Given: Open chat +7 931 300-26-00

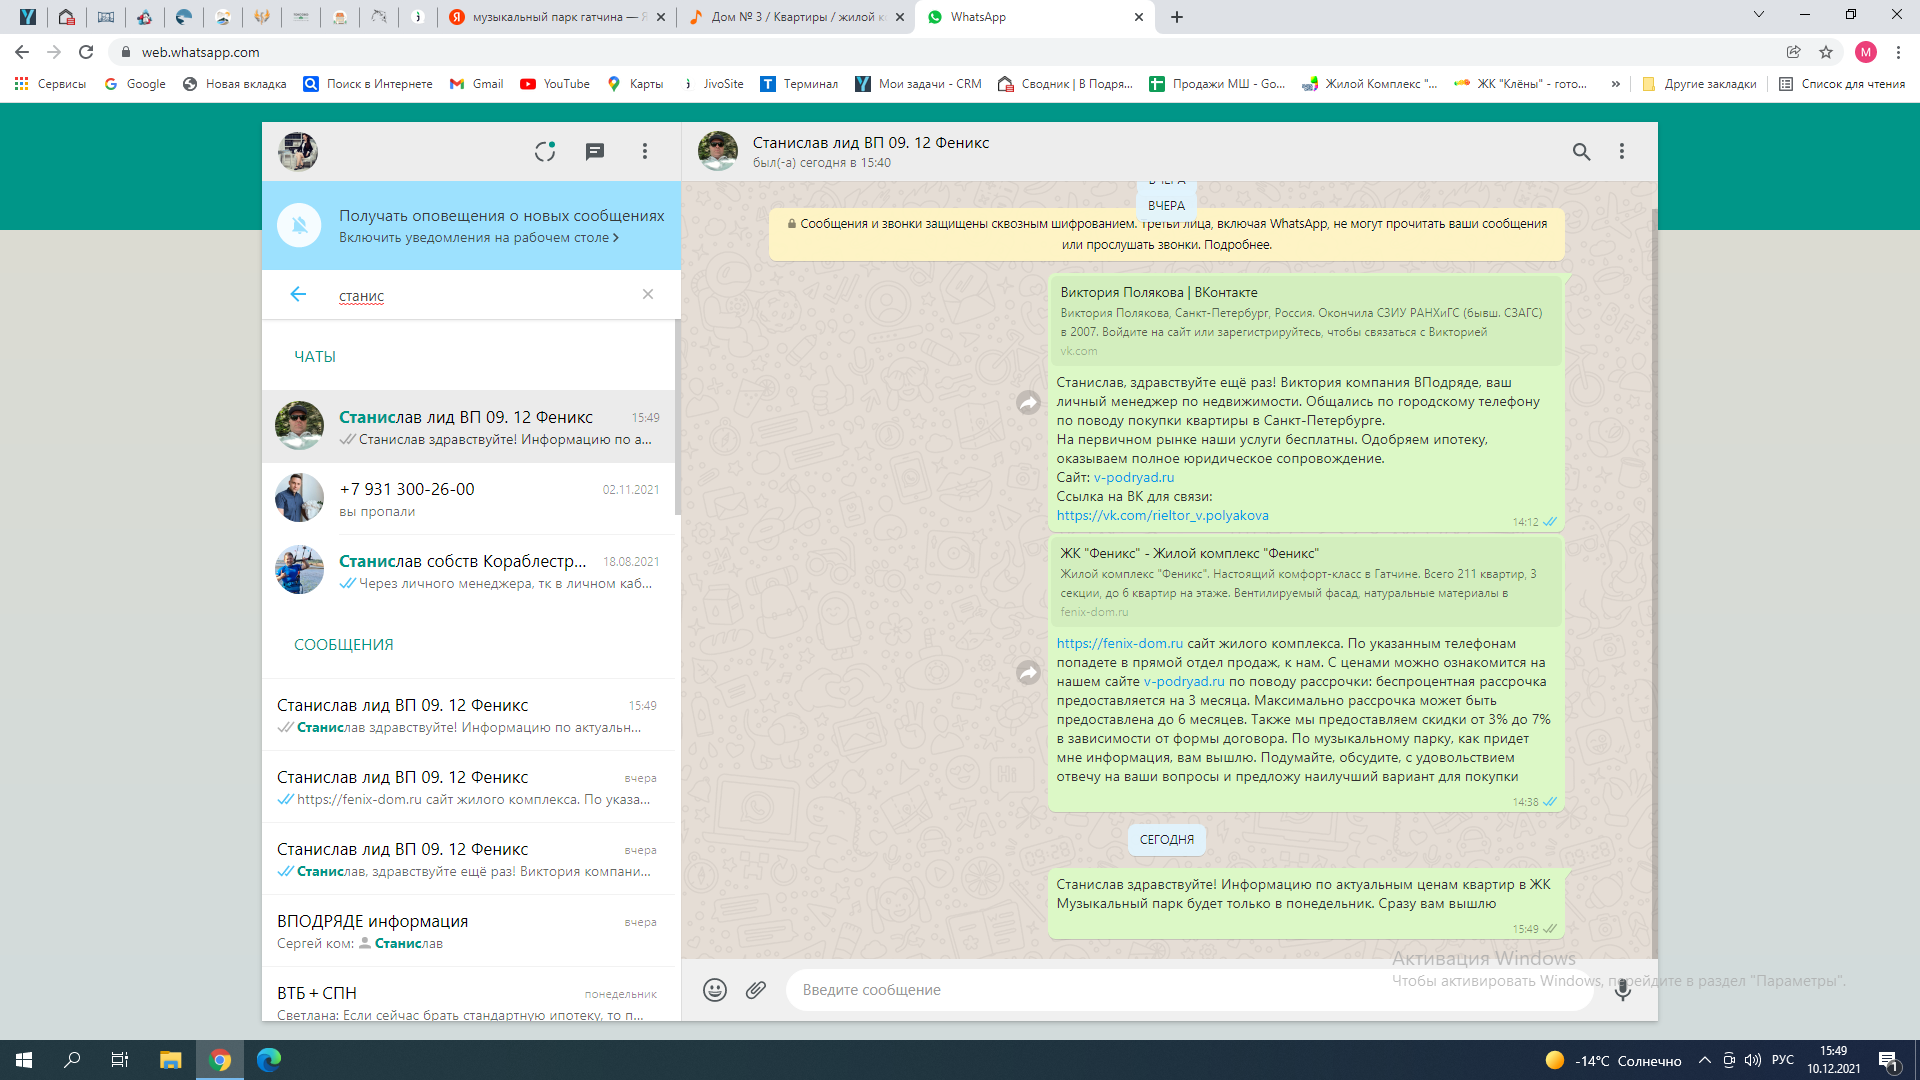Looking at the screenshot, I should coord(468,499).
